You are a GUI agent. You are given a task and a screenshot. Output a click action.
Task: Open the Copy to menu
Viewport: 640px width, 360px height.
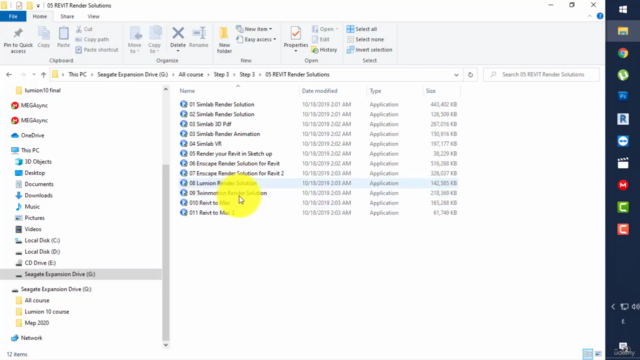(x=154, y=40)
